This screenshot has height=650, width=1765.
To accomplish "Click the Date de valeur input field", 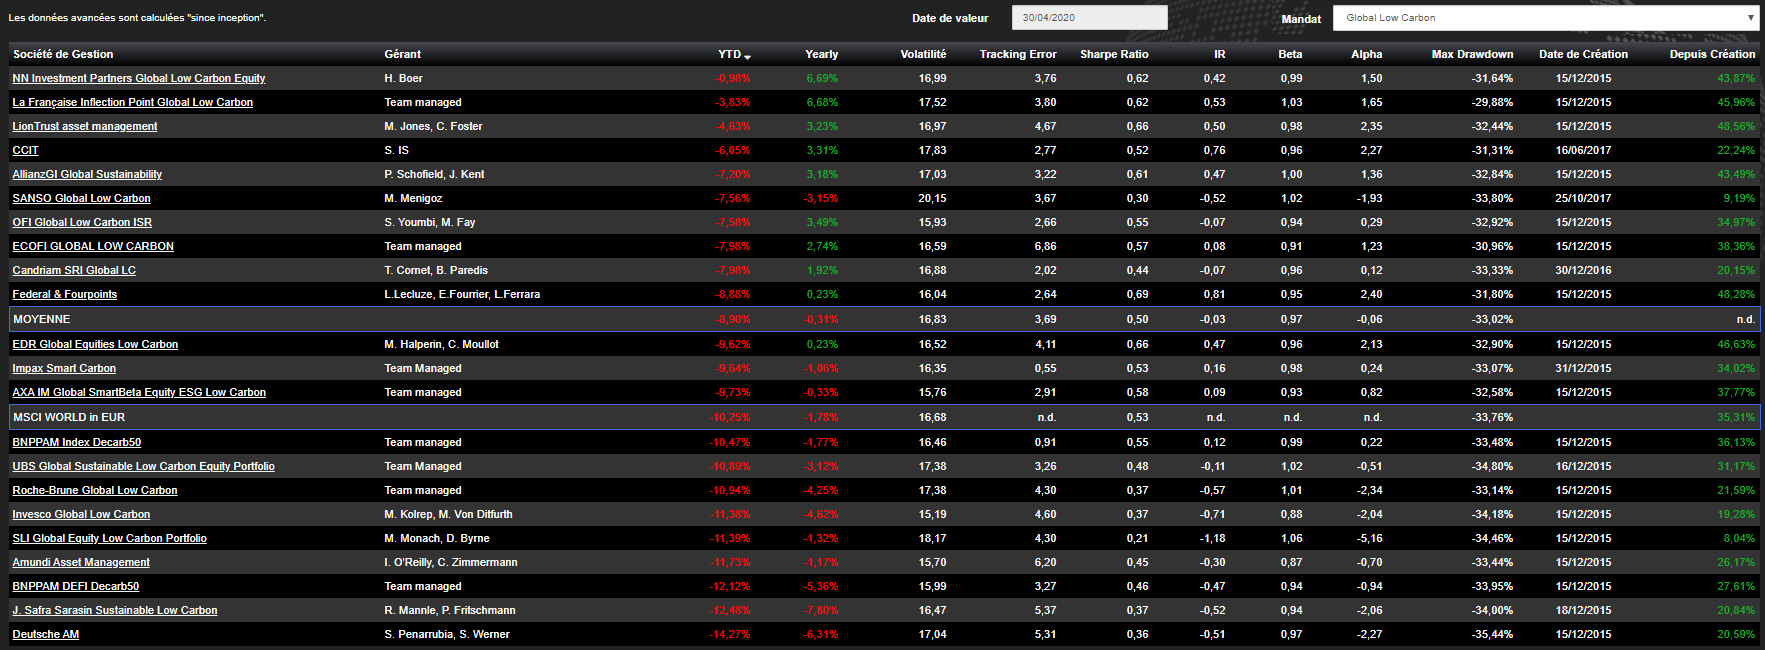I will (x=1089, y=18).
